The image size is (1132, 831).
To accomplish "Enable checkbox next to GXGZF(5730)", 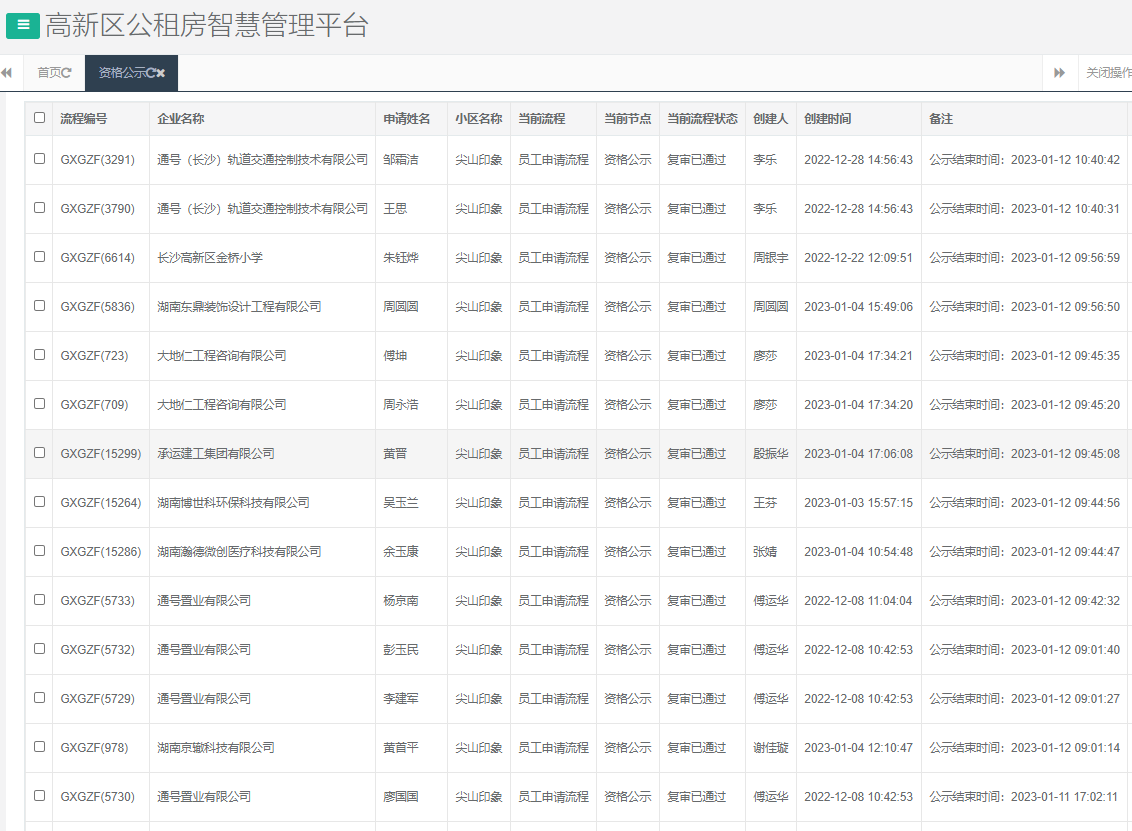I will [x=40, y=796].
